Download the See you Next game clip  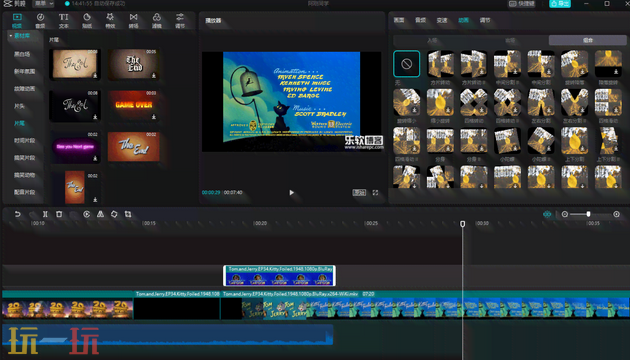[95, 158]
